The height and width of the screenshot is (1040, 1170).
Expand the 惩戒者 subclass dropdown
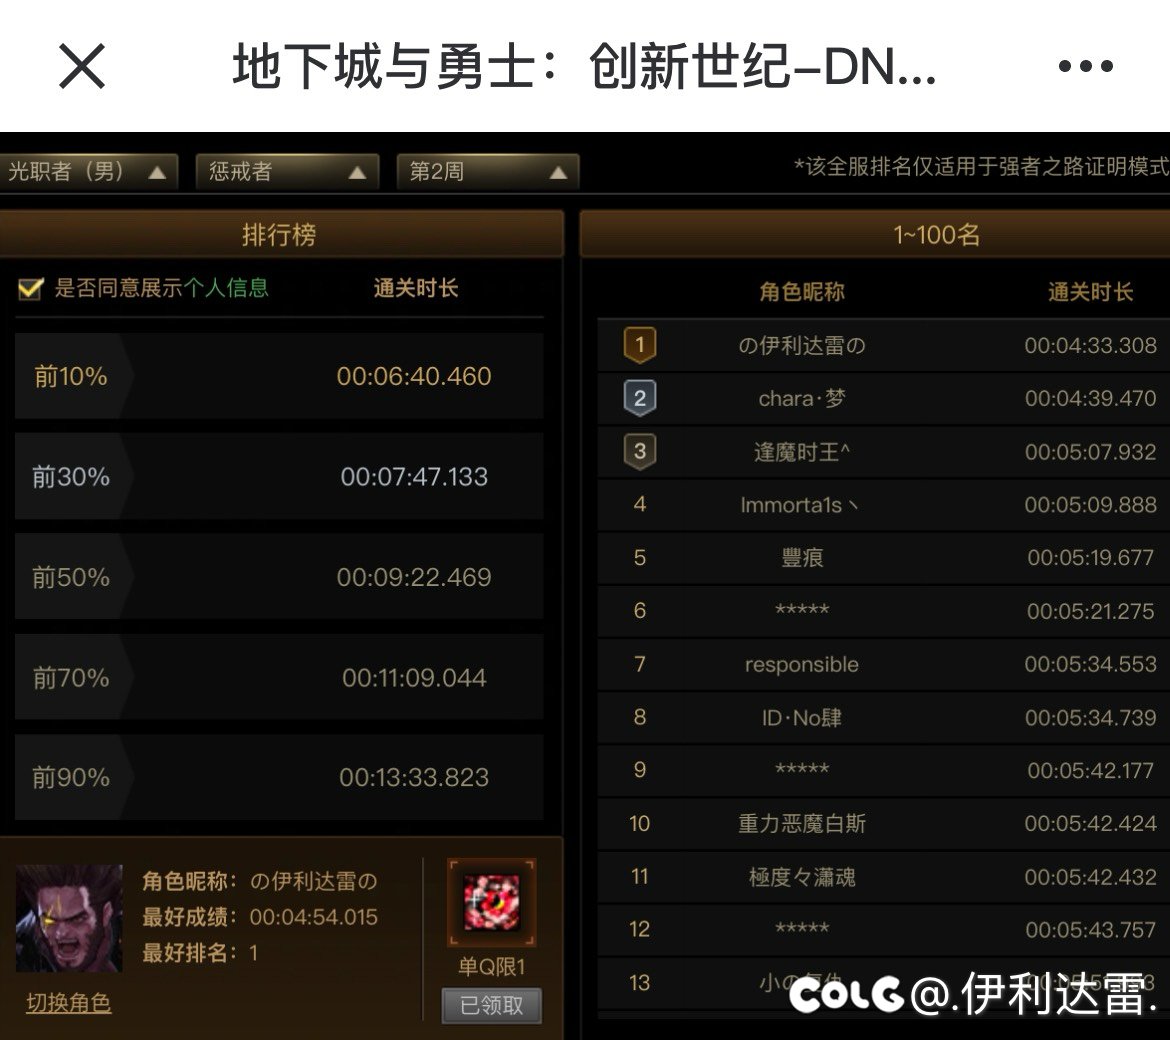pos(287,172)
